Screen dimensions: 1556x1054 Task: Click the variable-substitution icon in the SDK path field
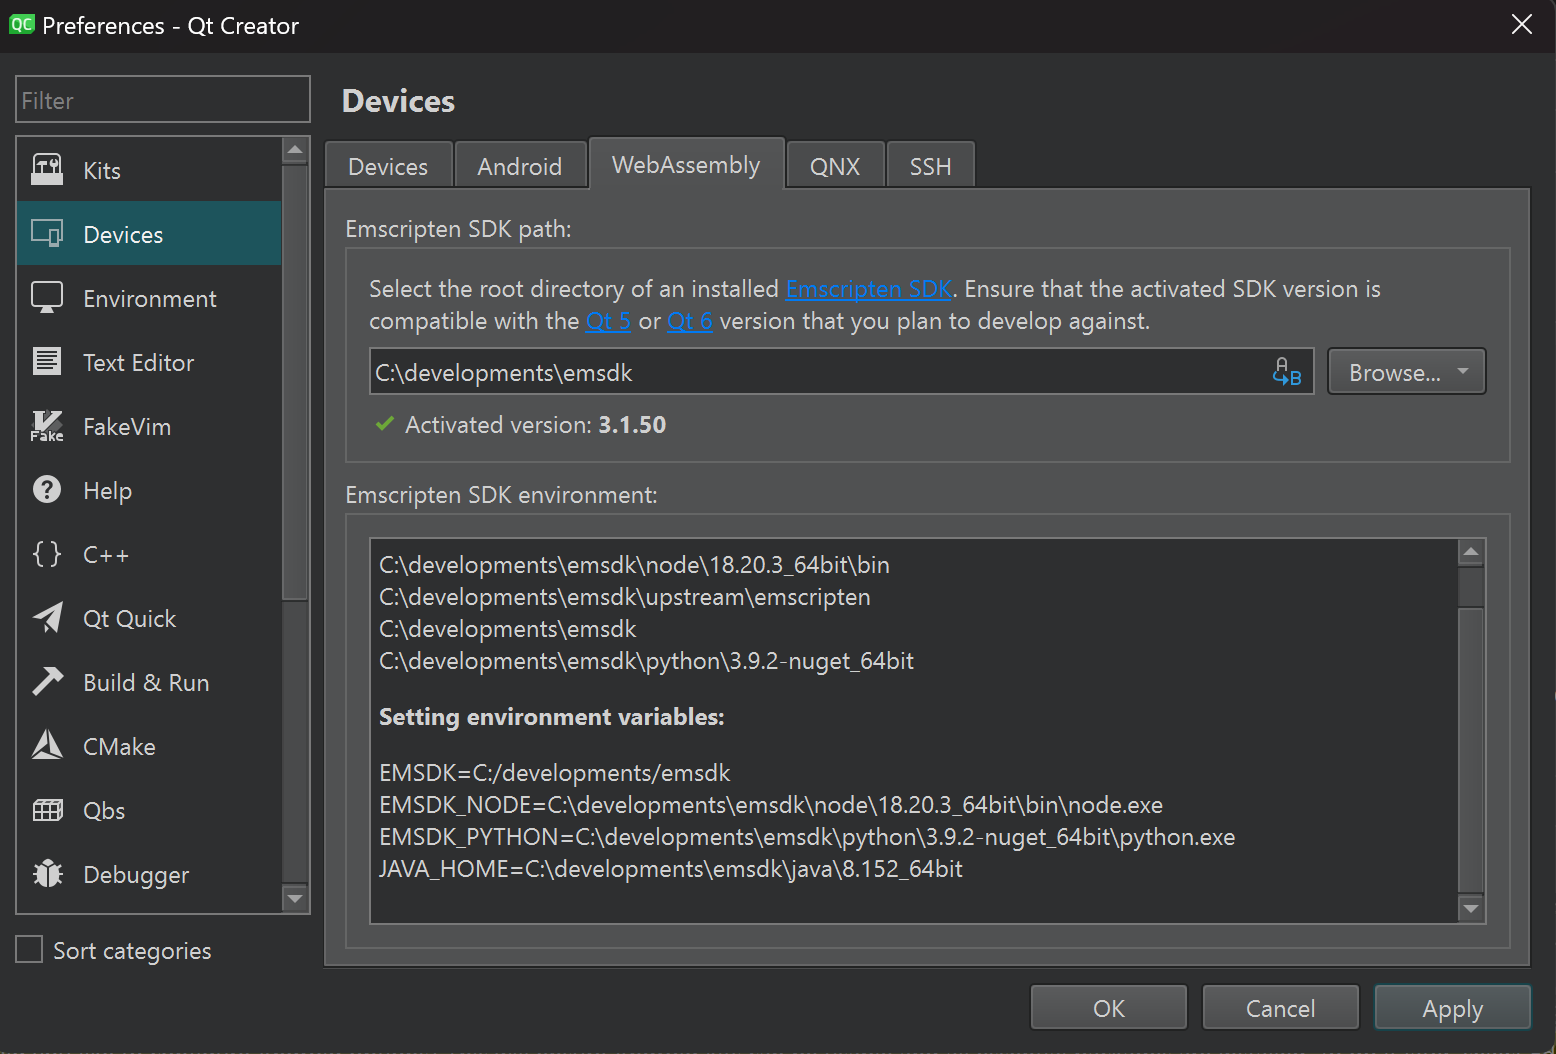[1287, 372]
